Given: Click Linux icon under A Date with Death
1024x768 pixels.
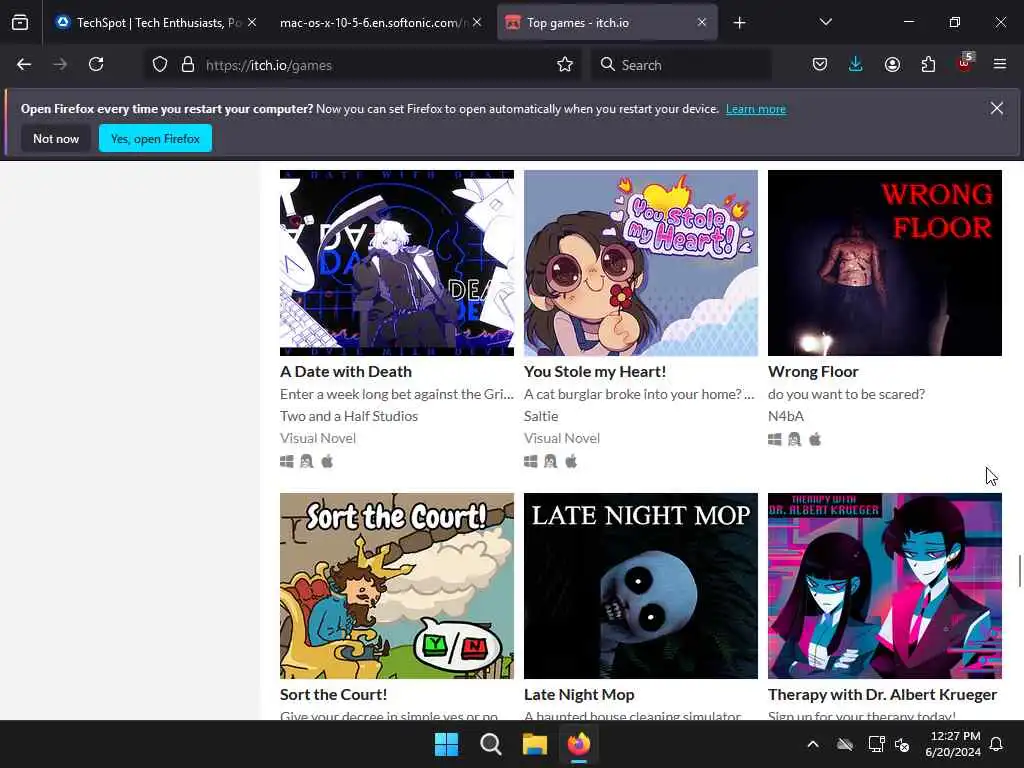Looking at the screenshot, I should (x=307, y=462).
